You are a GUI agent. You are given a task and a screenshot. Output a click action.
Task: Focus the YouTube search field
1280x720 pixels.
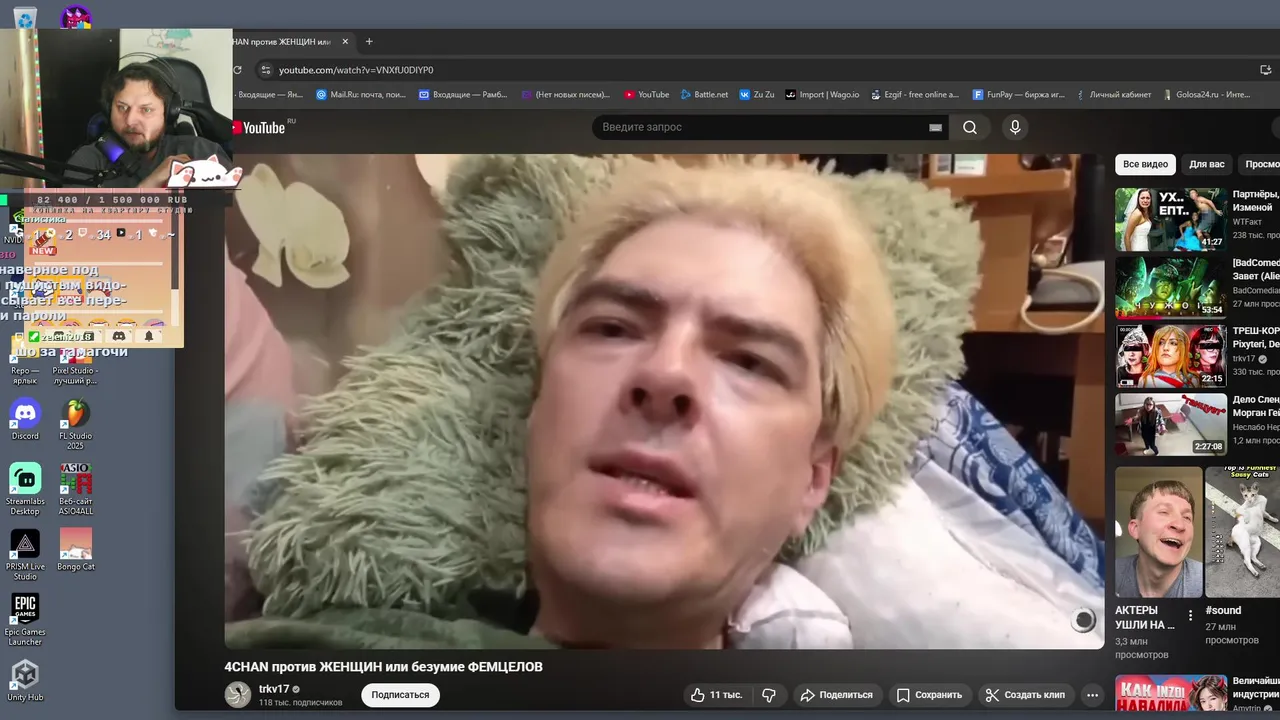tap(760, 127)
